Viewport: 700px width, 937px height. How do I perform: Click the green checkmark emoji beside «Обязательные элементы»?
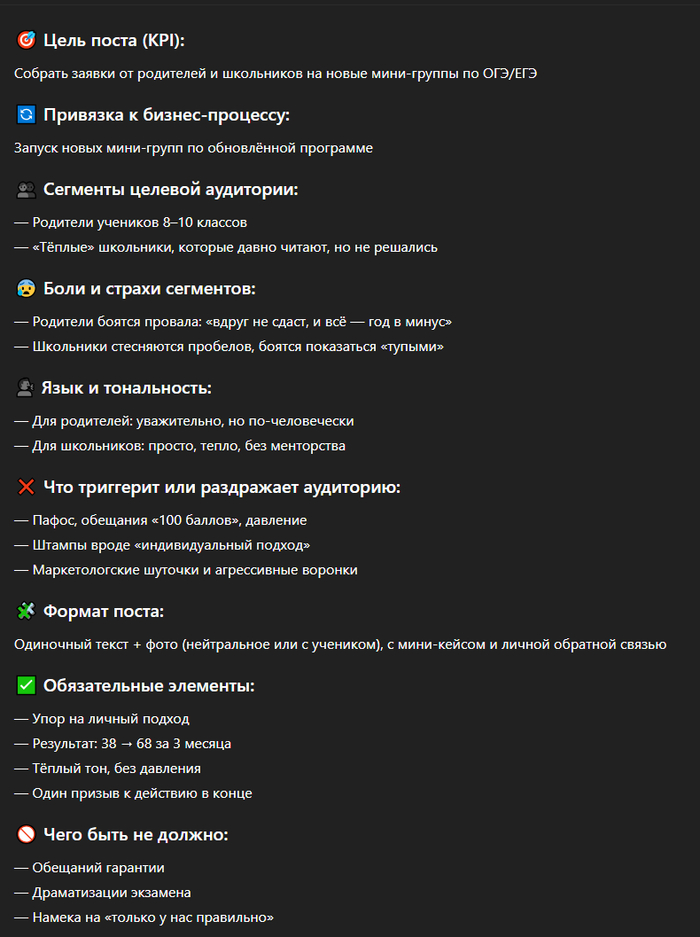tap(26, 686)
